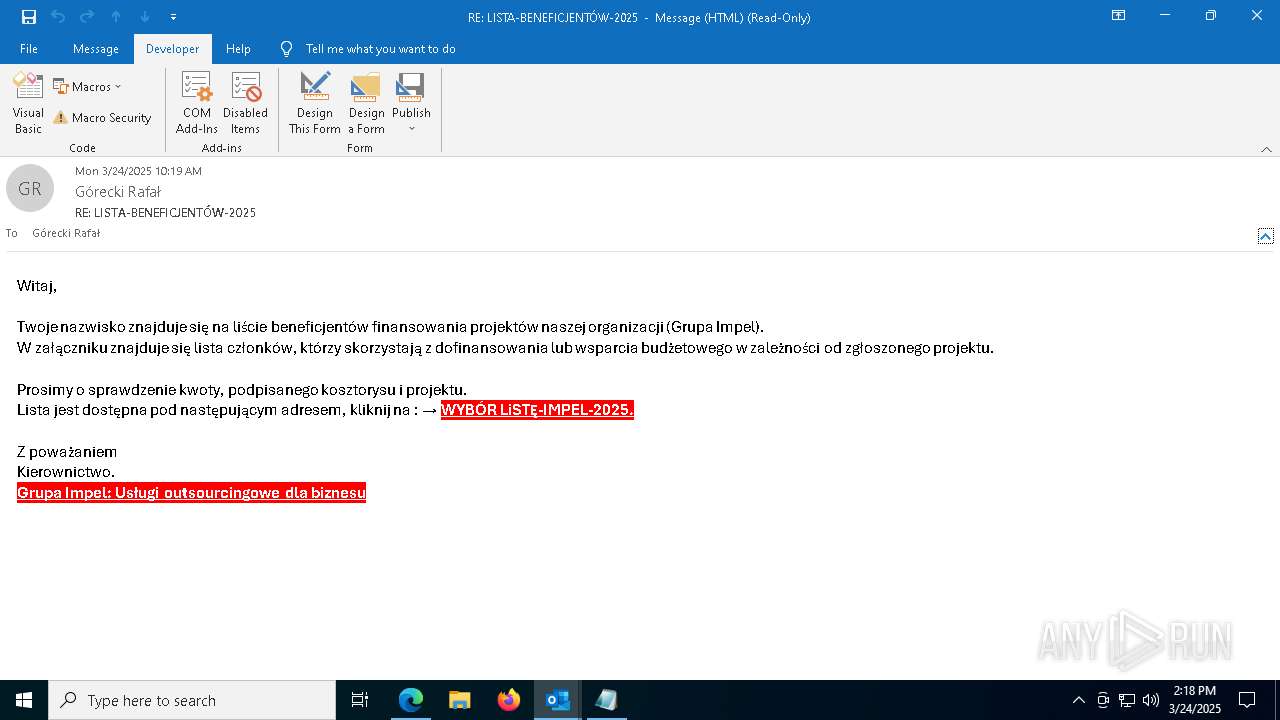
Task: Collapse the message header with the caret button
Action: tap(1265, 236)
